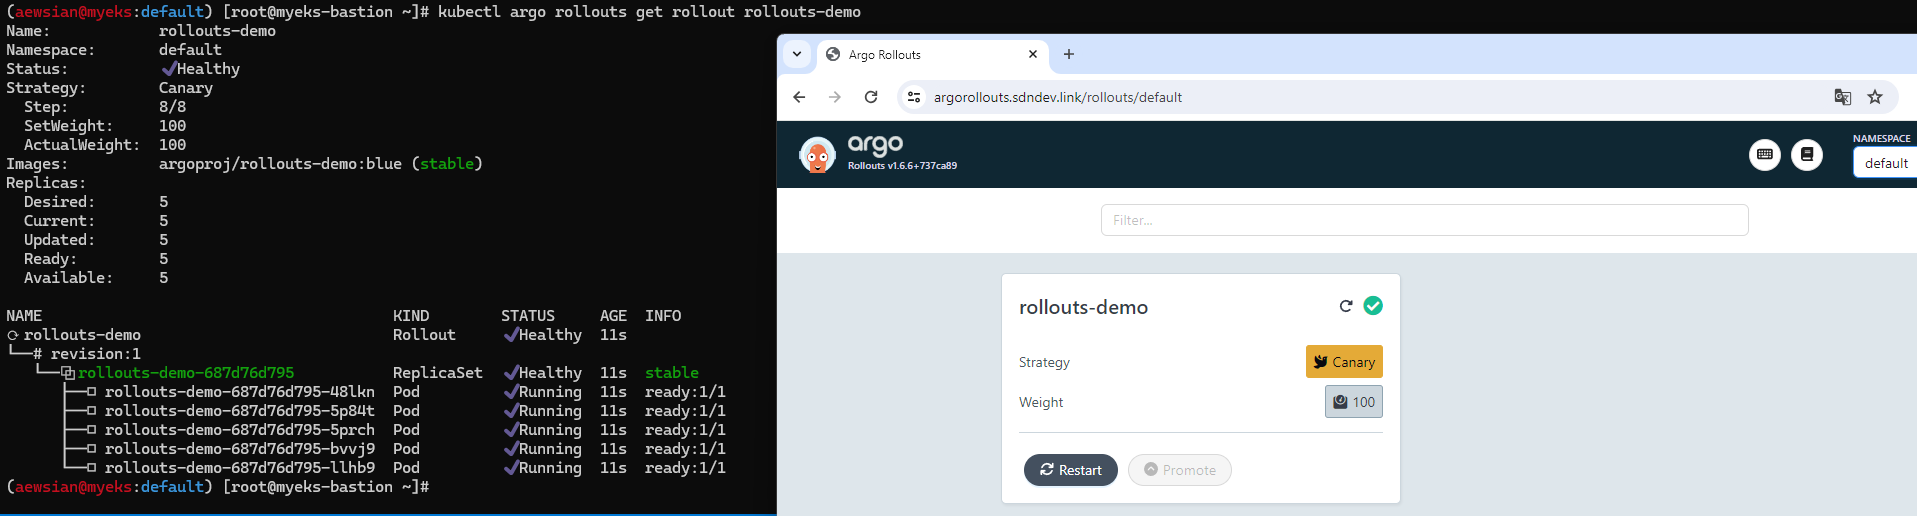This screenshot has width=1917, height=516.
Task: Click the 'AGE' column header in terminal
Action: (x=613, y=316)
